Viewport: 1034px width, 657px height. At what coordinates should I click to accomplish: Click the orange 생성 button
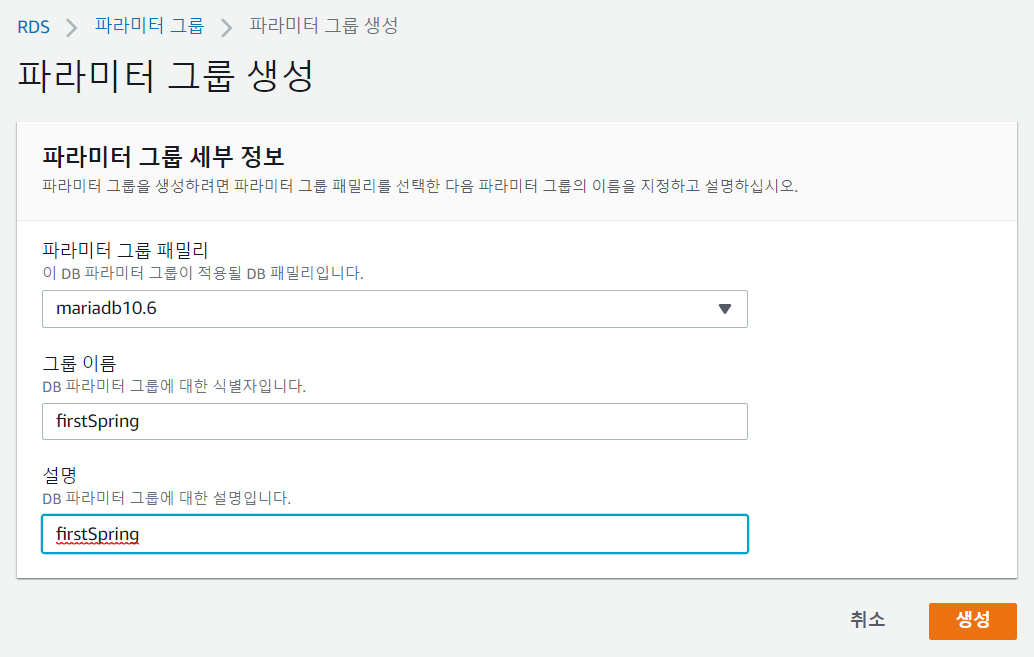tap(973, 621)
